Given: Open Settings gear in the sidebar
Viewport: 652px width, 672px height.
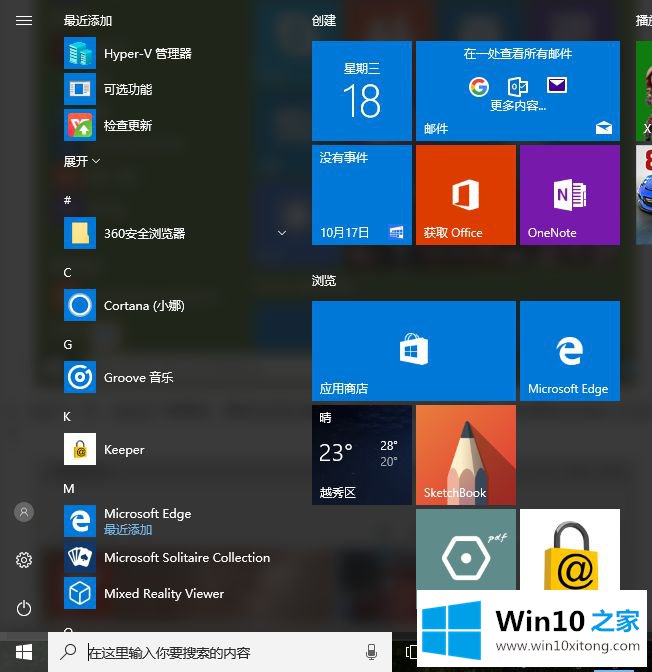Looking at the screenshot, I should click(24, 560).
